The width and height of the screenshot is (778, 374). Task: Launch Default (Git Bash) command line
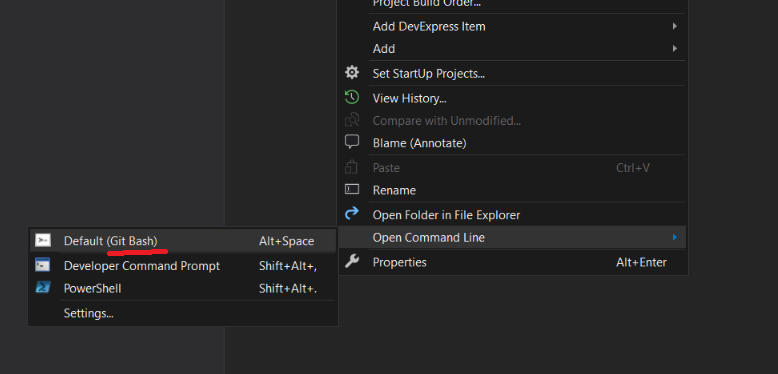[183, 241]
